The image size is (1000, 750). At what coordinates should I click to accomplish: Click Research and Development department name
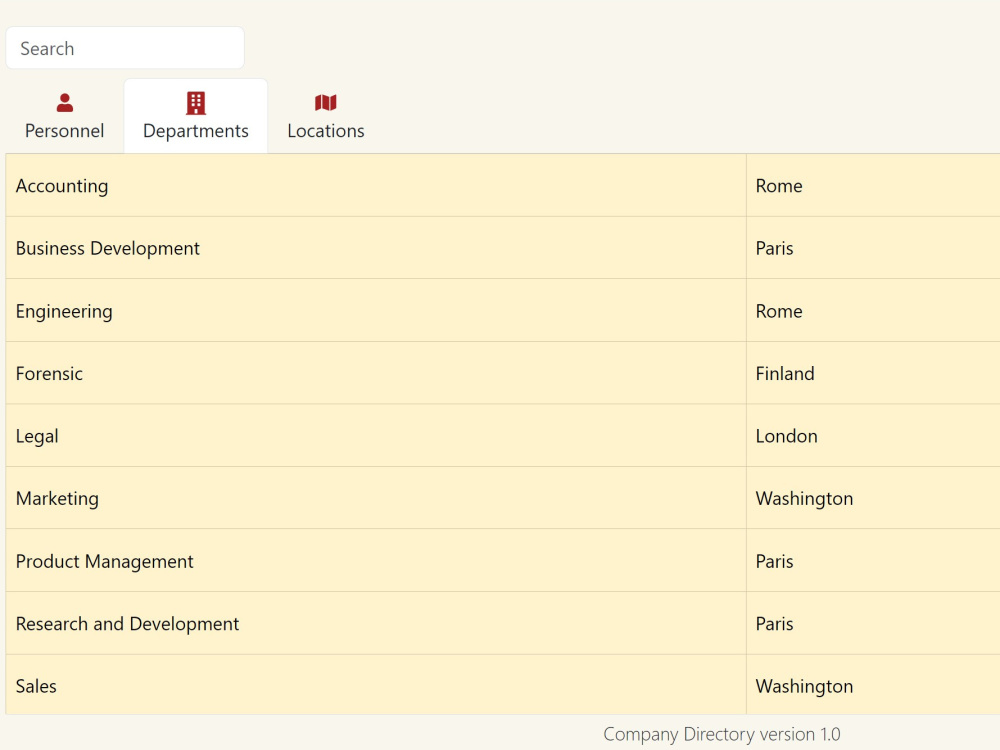[x=128, y=624]
